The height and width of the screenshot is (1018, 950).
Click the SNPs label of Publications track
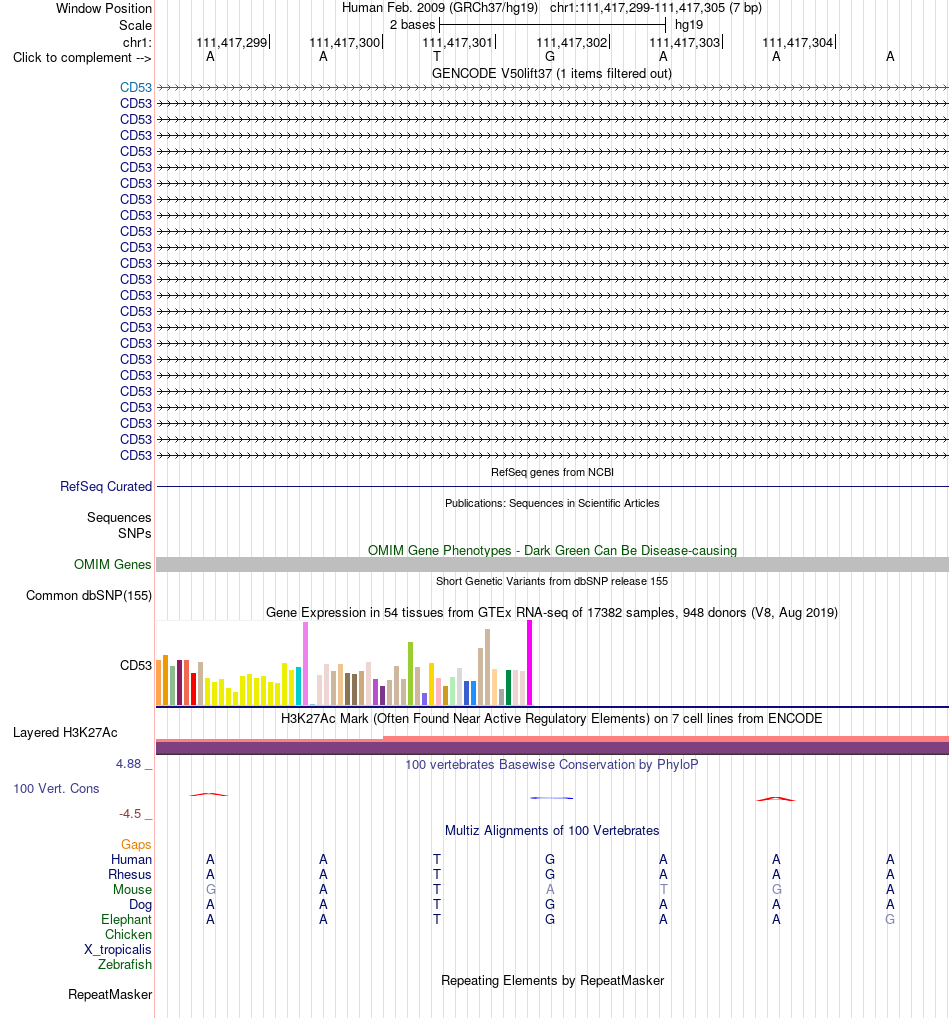134,533
